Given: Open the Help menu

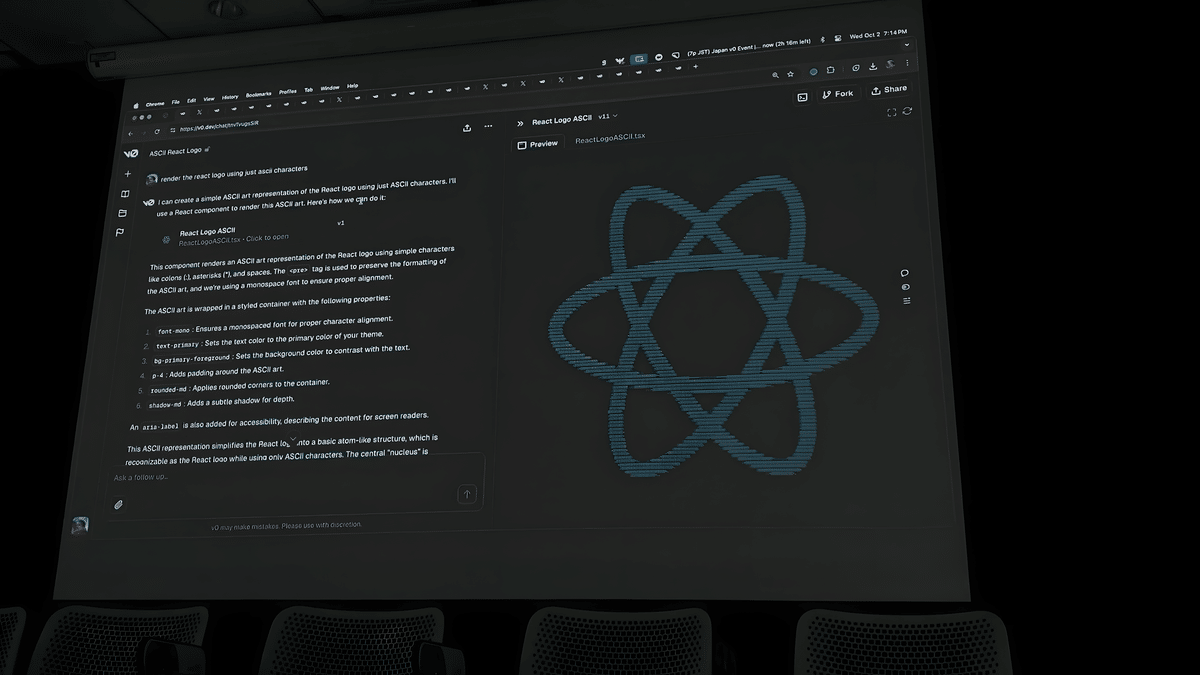Looking at the screenshot, I should click(353, 85).
